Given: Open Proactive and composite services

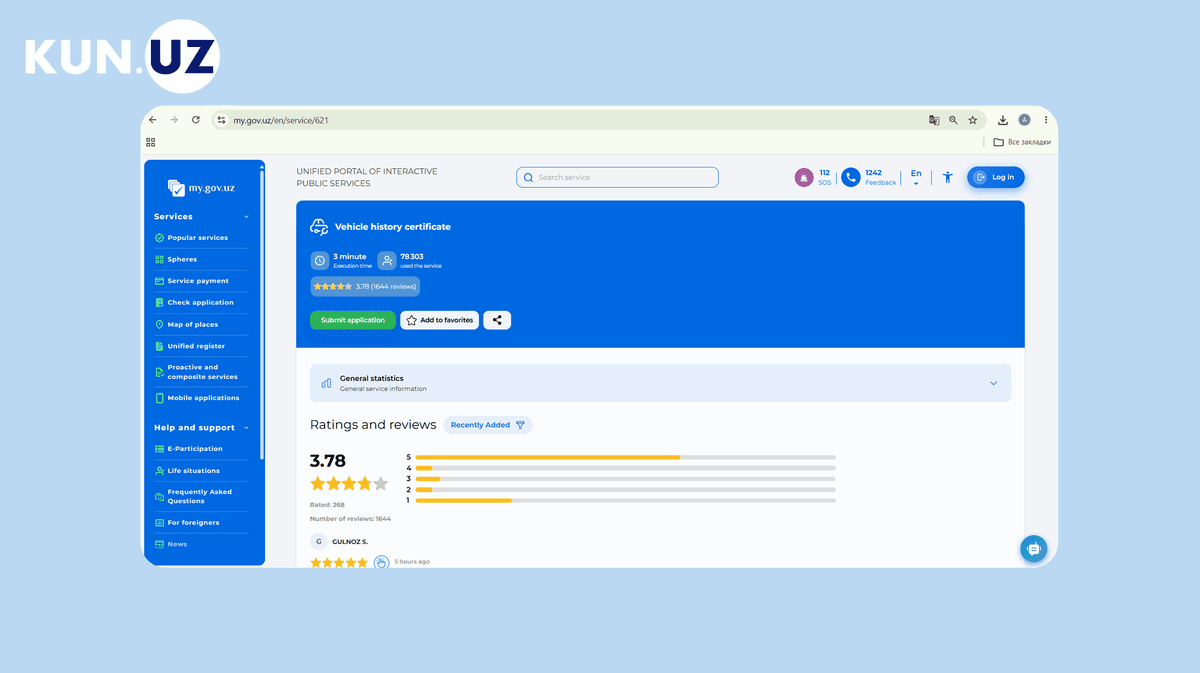Looking at the screenshot, I should click(x=201, y=372).
